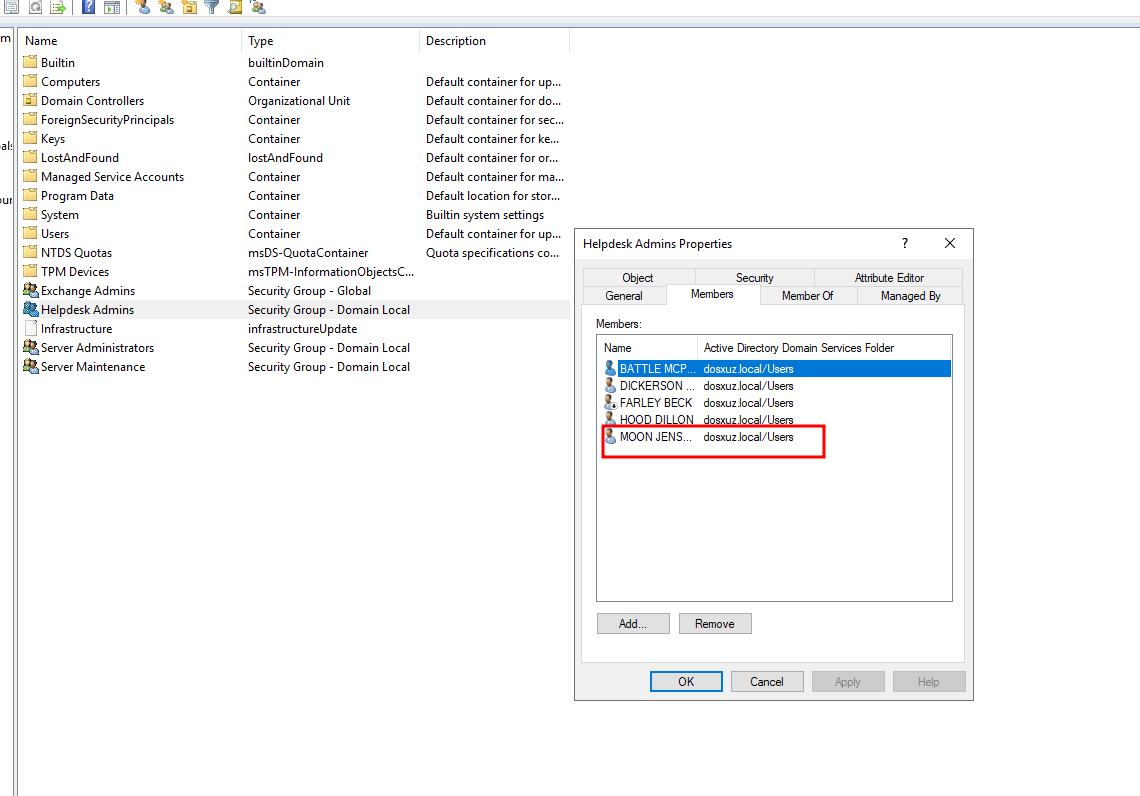Select the Exchange Admins group
This screenshot has height=796, width=1140.
pyautogui.click(x=87, y=291)
